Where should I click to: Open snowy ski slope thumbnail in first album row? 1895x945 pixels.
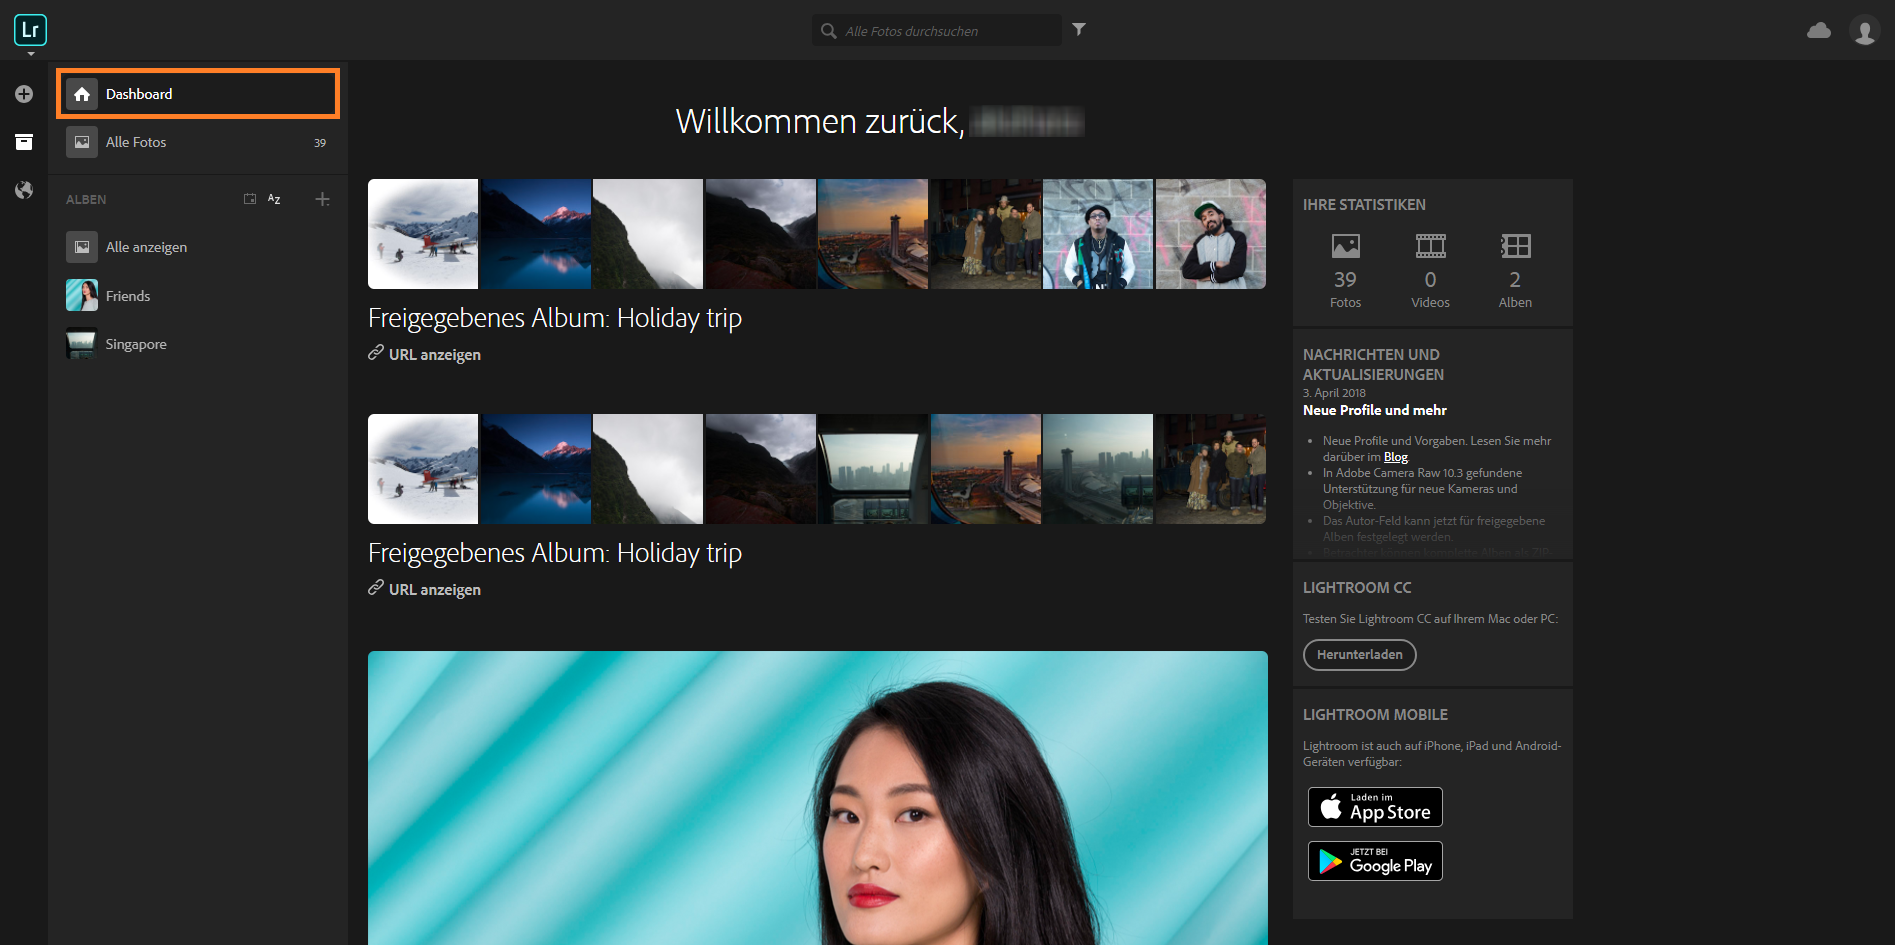pyautogui.click(x=423, y=234)
